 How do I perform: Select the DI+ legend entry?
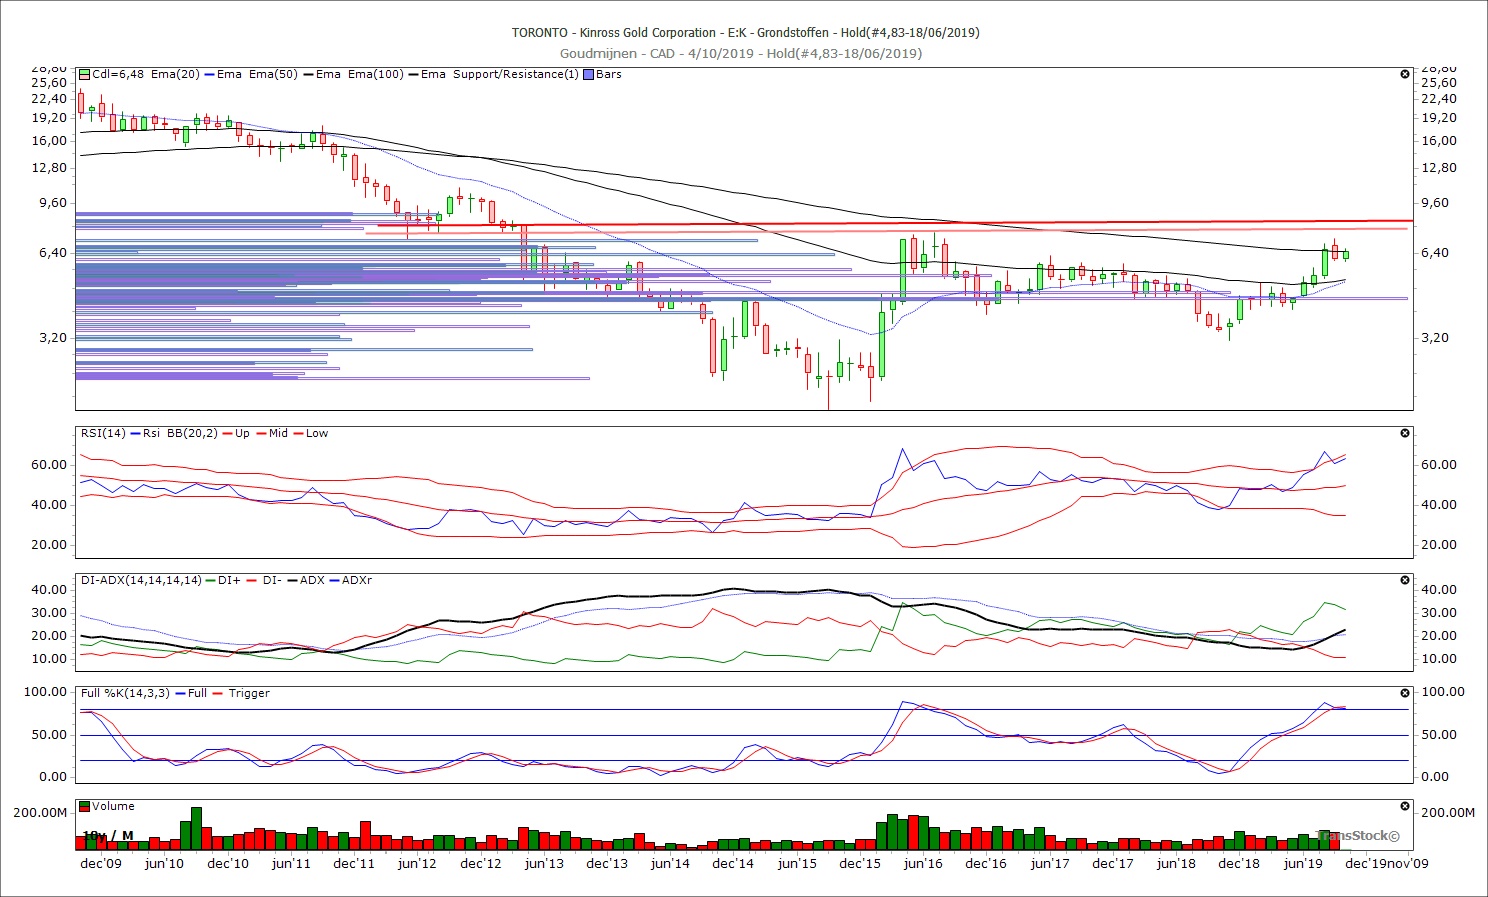coord(229,580)
